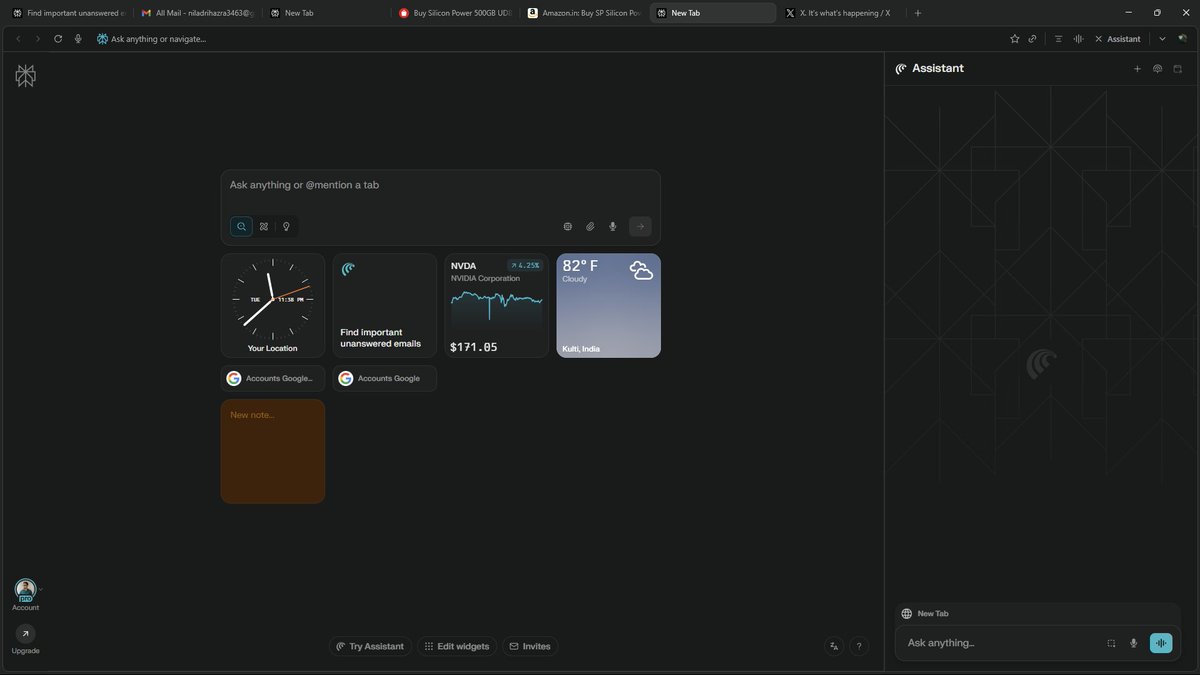Attach a file with the paperclip icon
Screen dimensions: 1200x675
(x=590, y=227)
